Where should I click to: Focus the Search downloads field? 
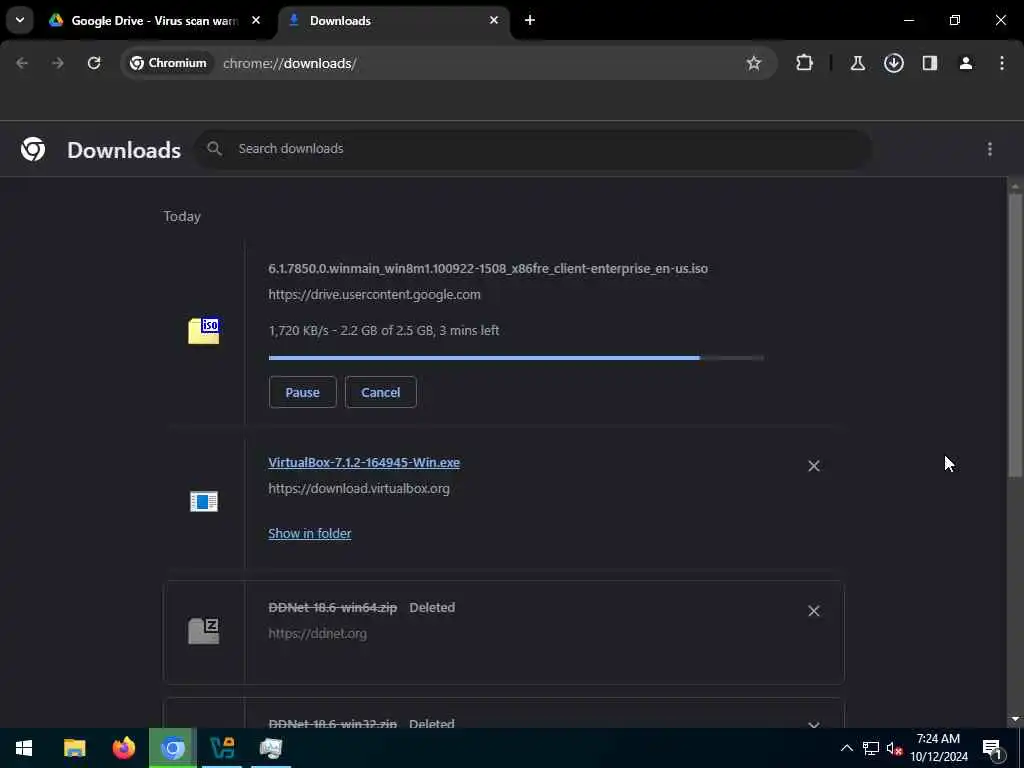532,149
